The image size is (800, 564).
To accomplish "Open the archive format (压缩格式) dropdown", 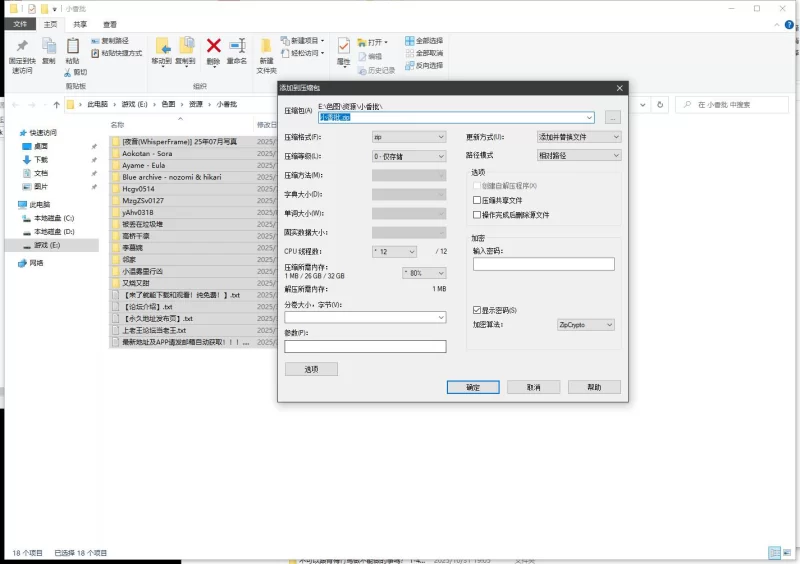I will tap(408, 136).
